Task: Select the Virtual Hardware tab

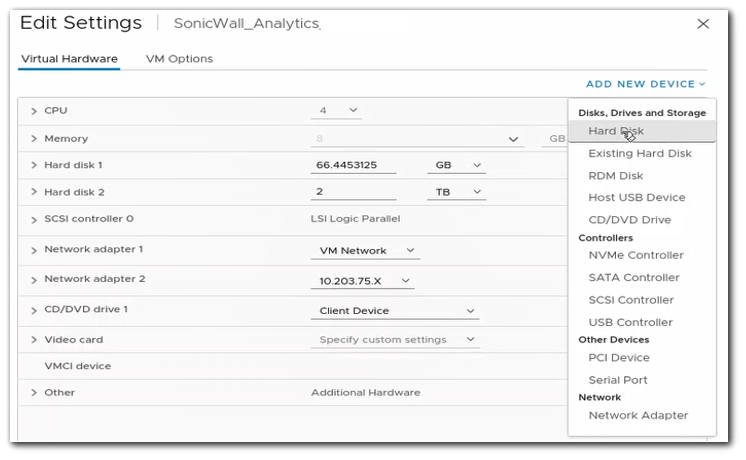Action: click(x=69, y=59)
